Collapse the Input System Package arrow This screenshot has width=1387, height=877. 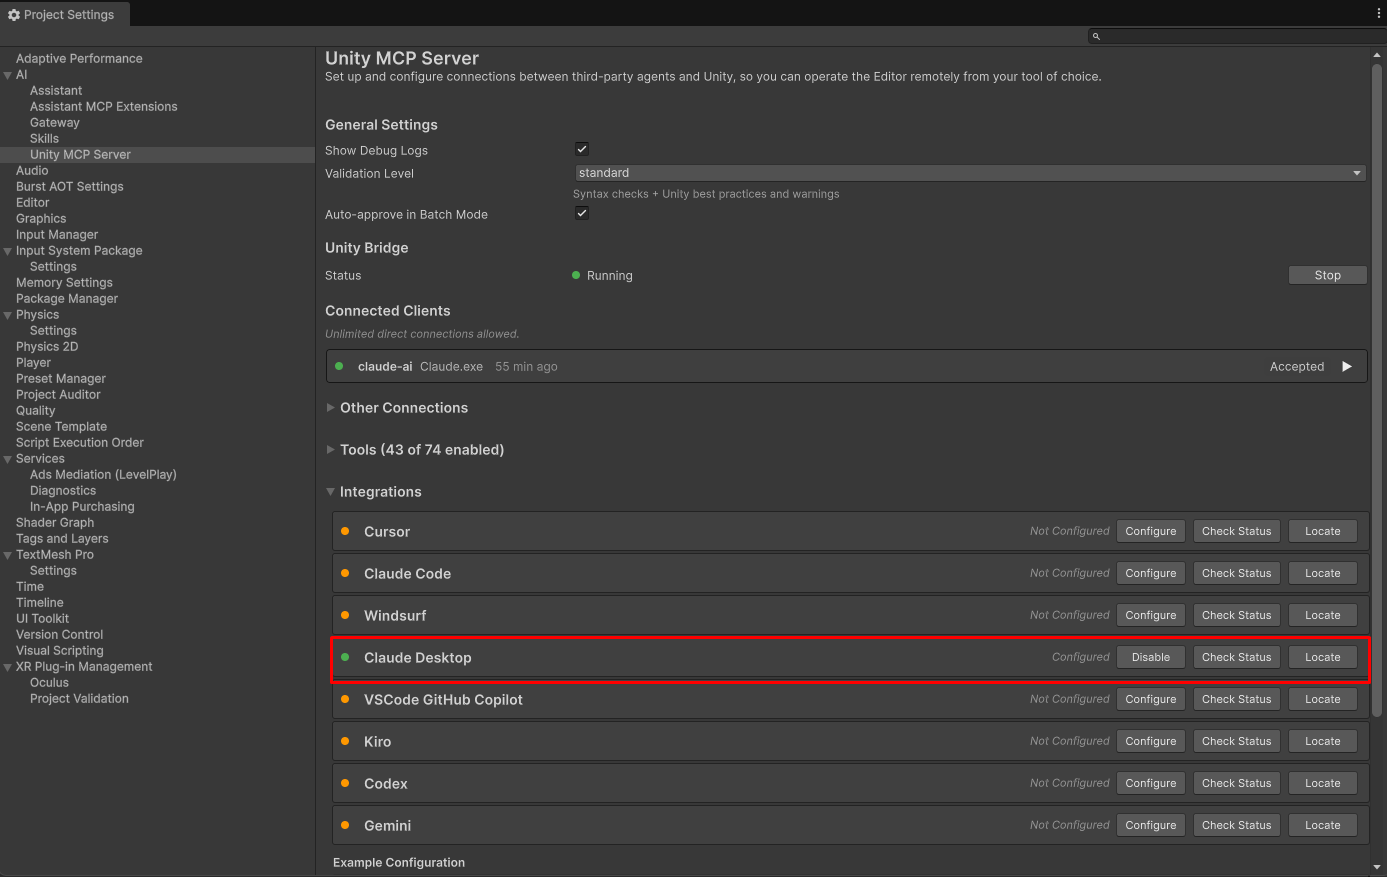(x=8, y=251)
